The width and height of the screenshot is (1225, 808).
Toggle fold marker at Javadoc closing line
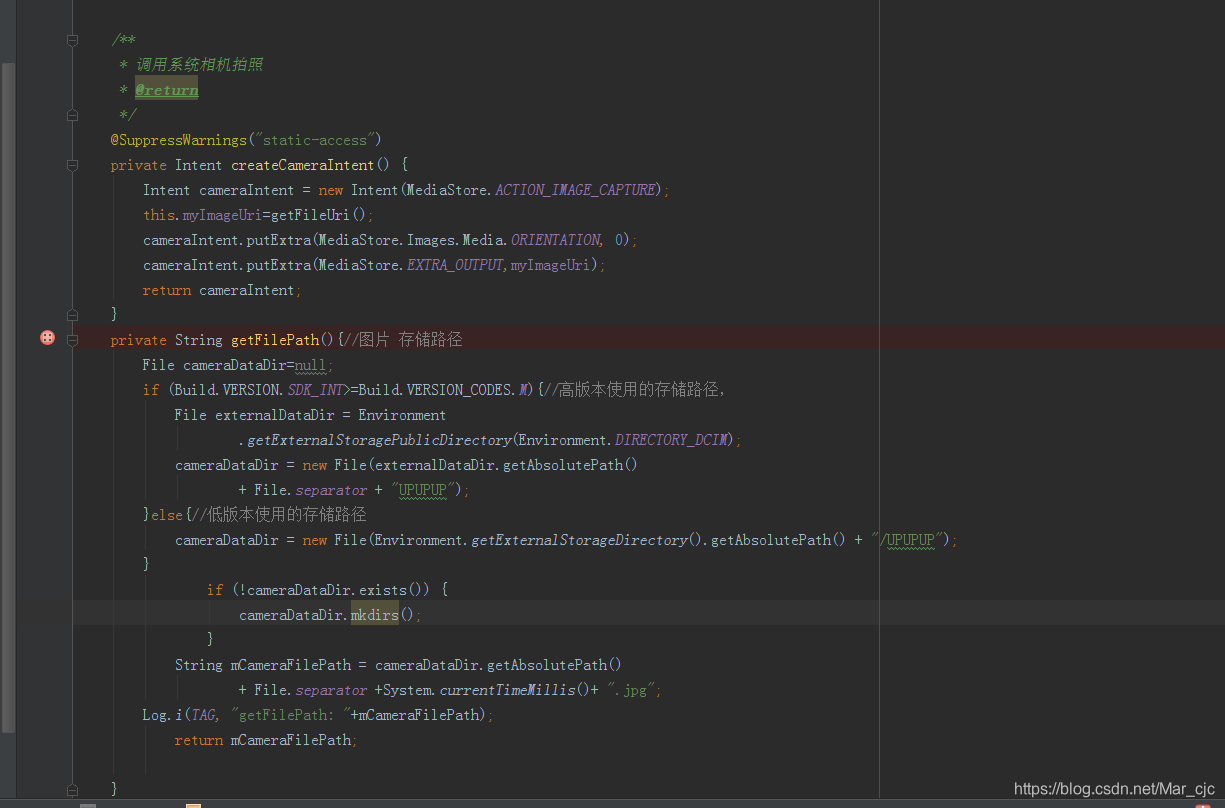pos(72,115)
